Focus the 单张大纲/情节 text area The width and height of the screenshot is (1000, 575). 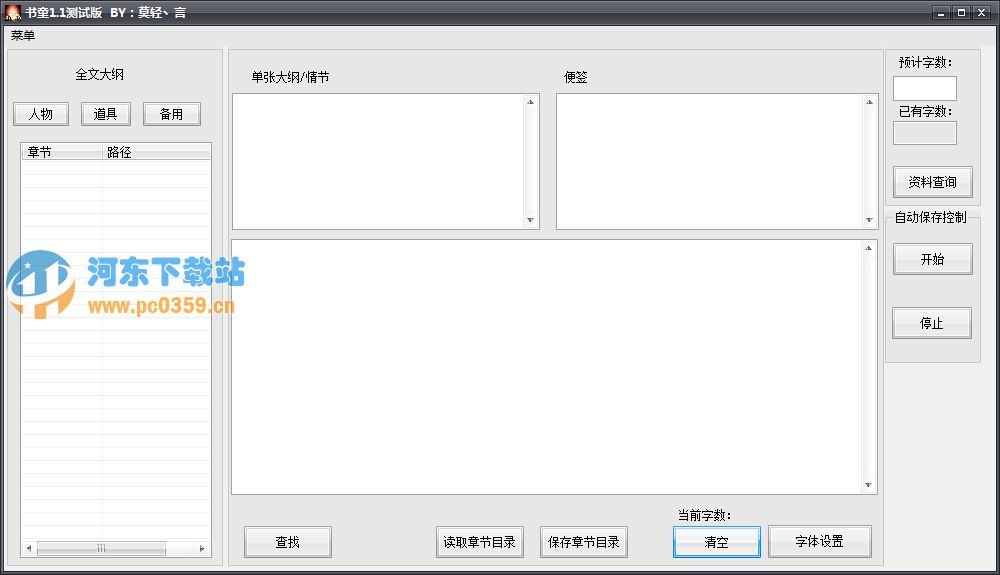pyautogui.click(x=379, y=161)
